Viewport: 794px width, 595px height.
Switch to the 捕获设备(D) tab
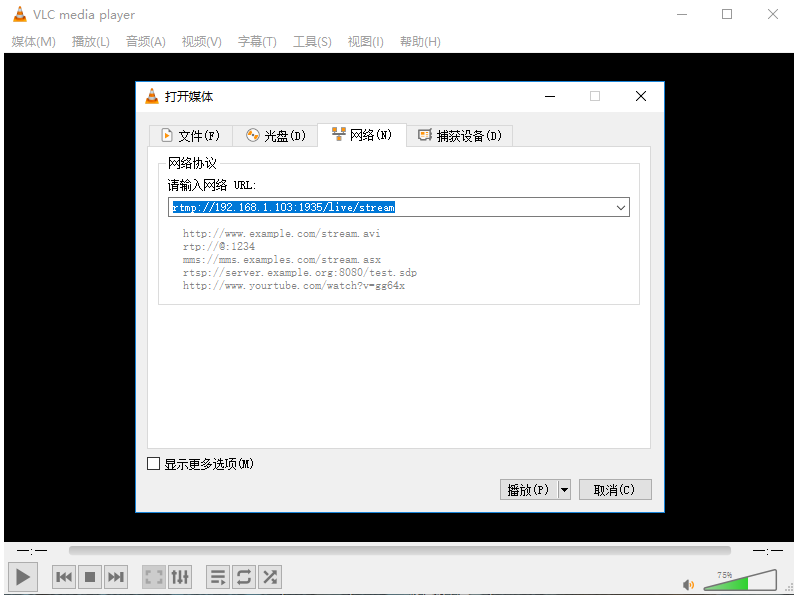(x=460, y=136)
